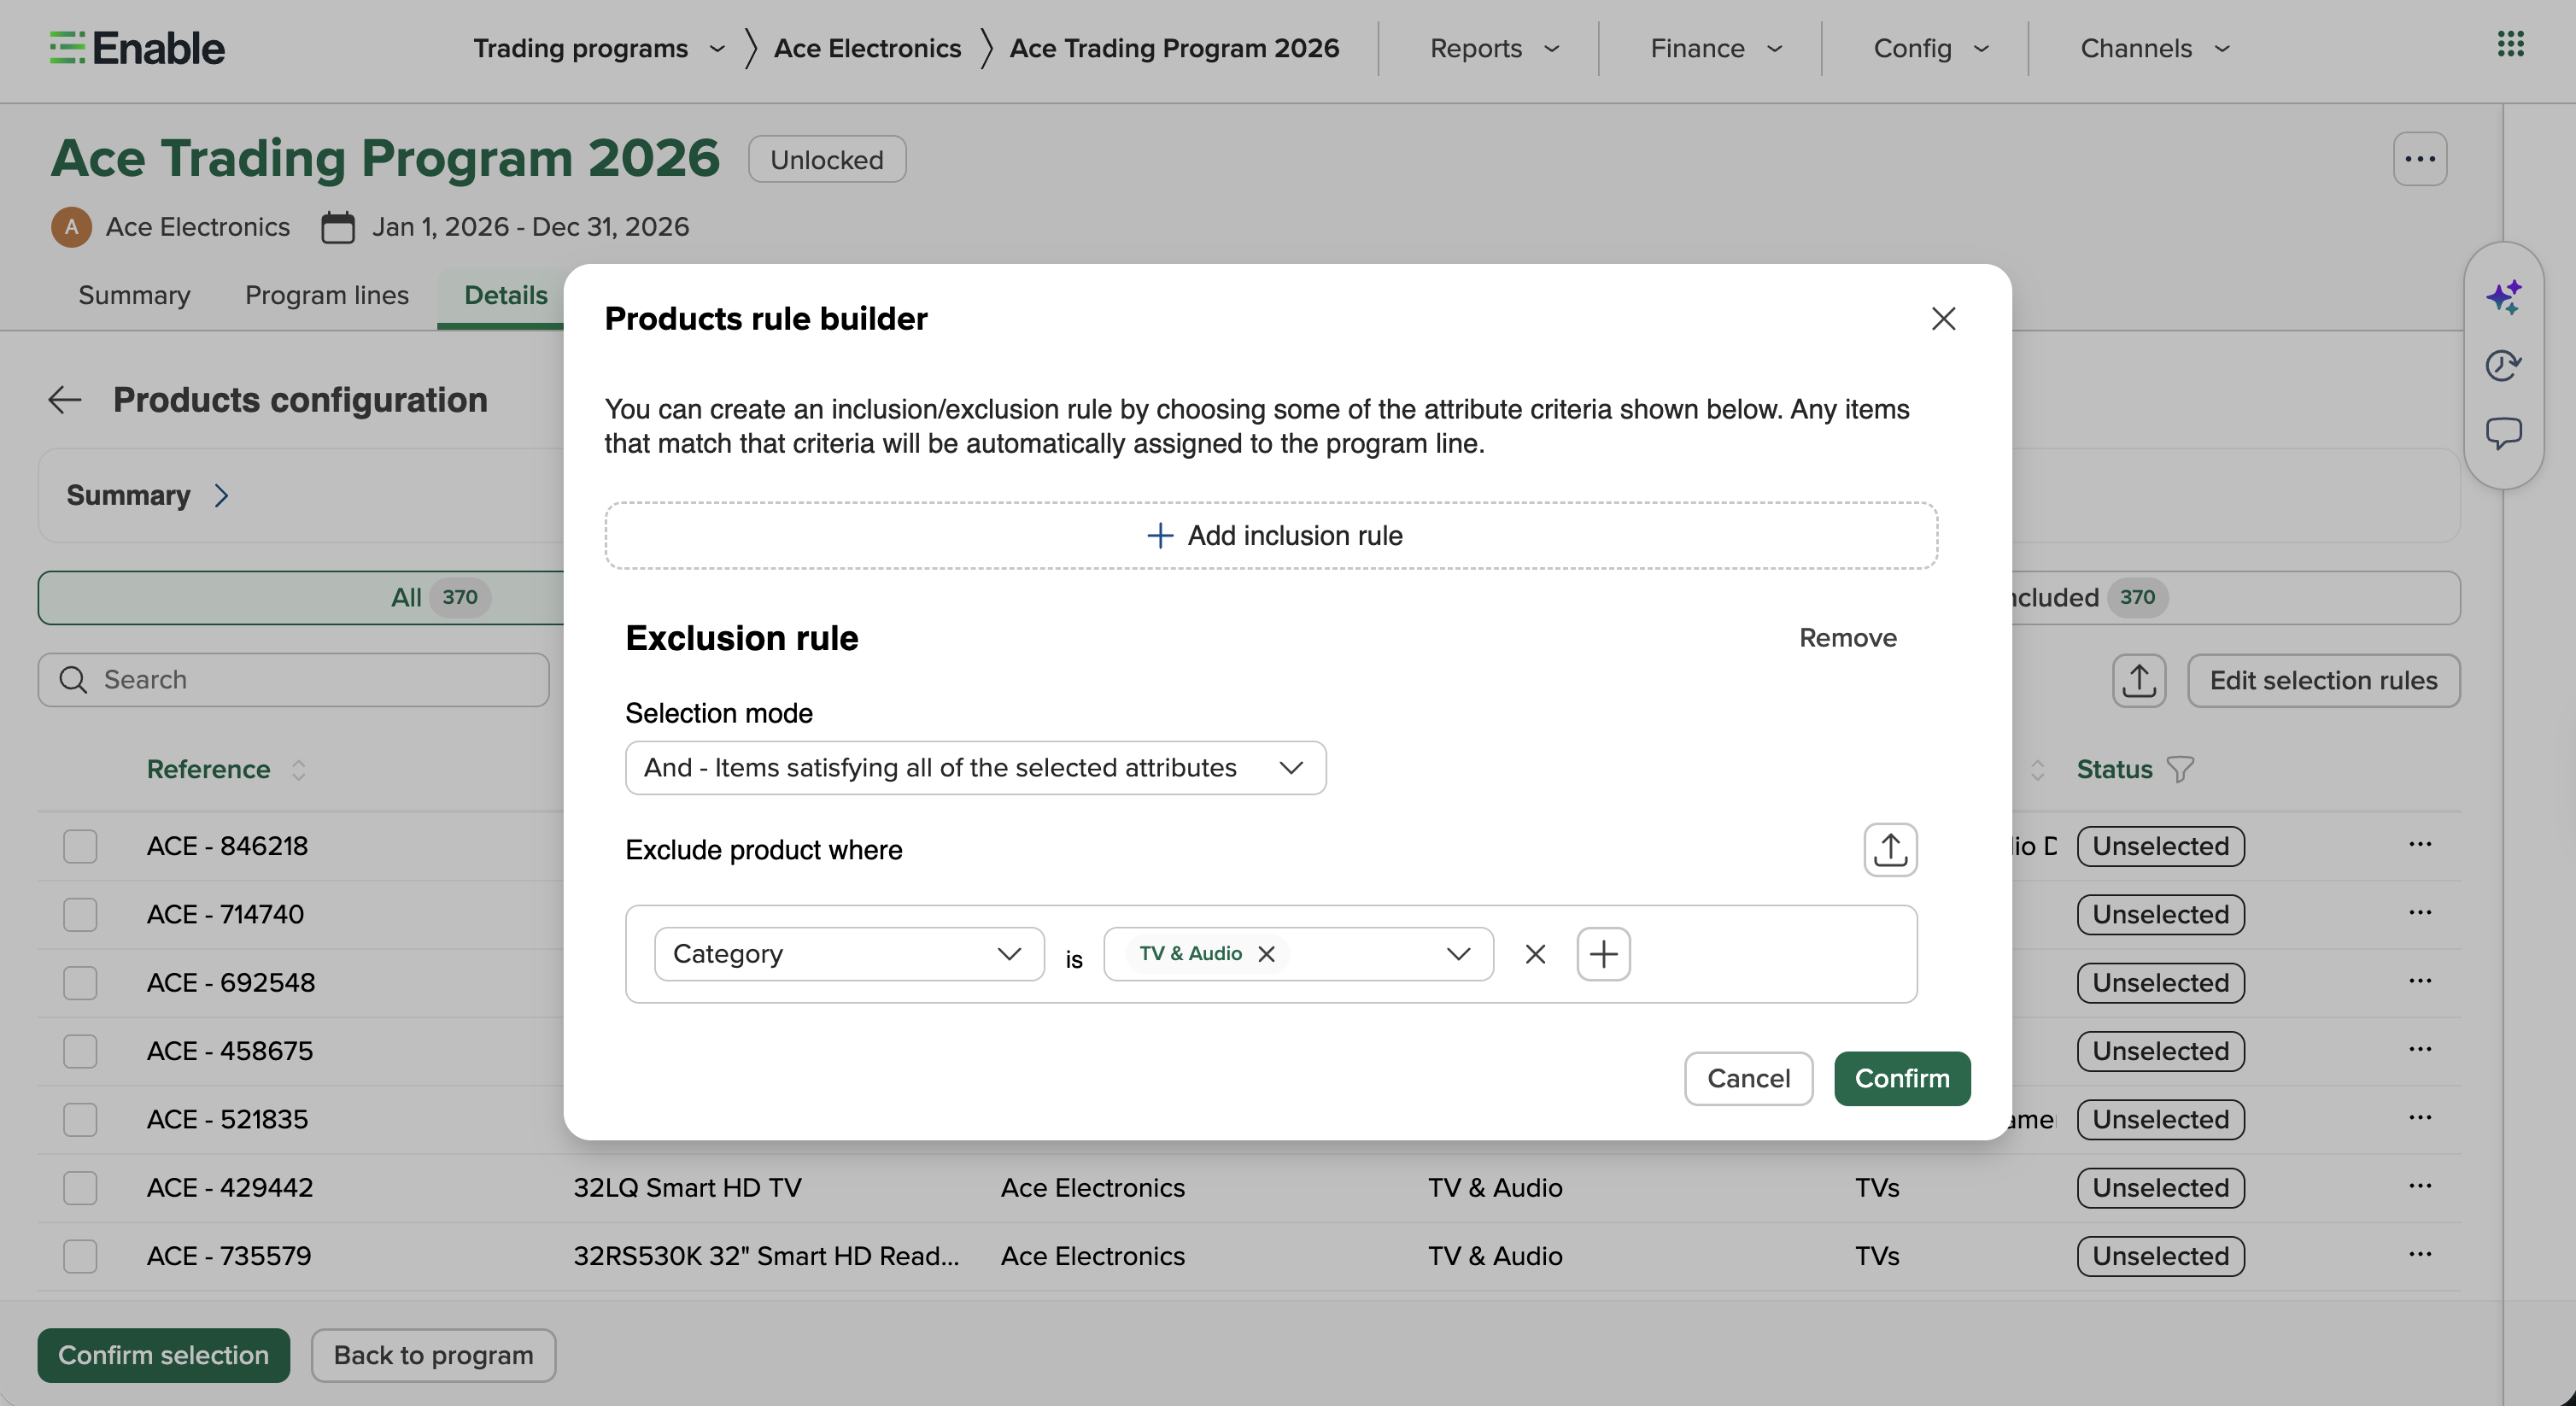Tick the checkbox for ACE - 429442
The height and width of the screenshot is (1406, 2576).
[80, 1188]
